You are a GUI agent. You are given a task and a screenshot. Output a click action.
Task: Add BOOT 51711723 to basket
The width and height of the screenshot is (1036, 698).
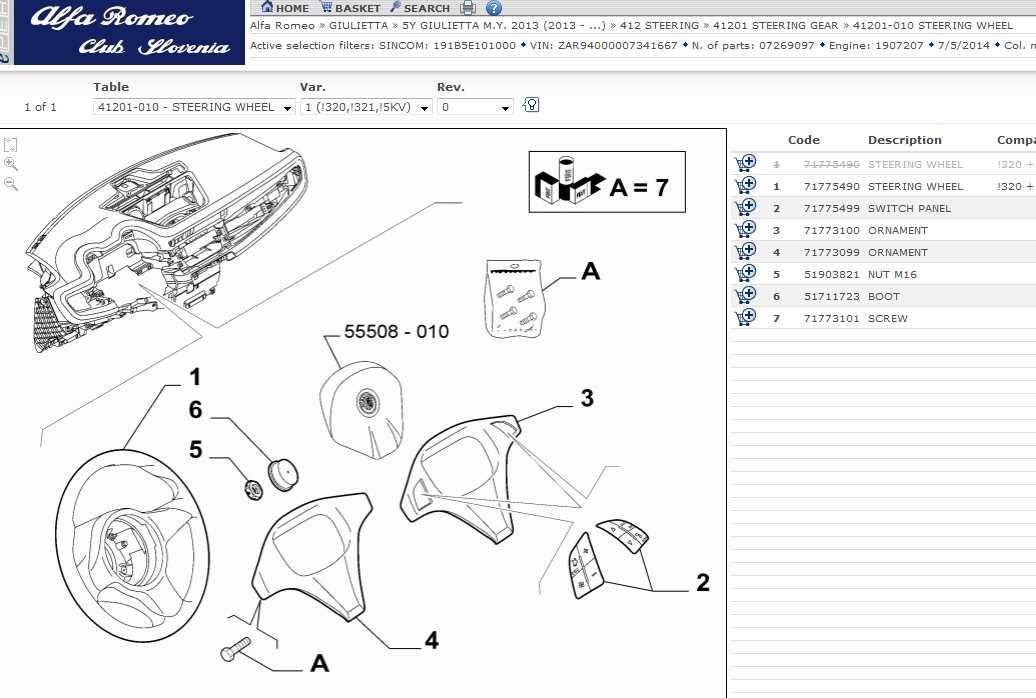(745, 295)
